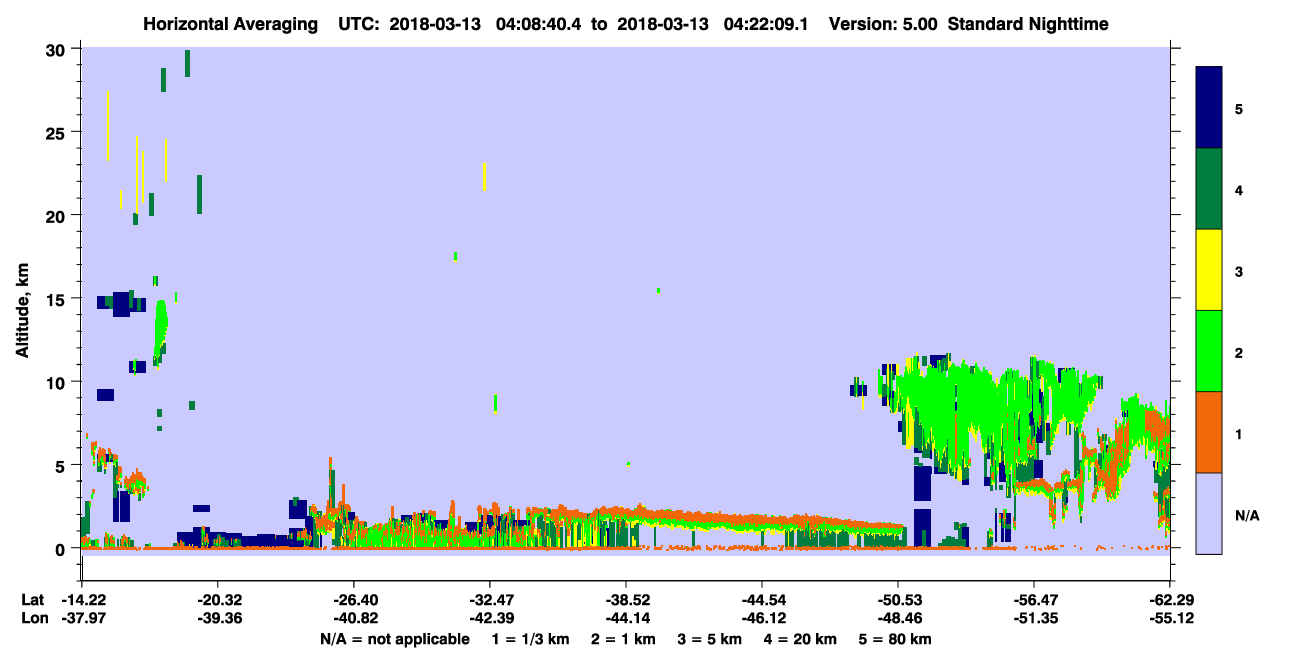The width and height of the screenshot is (1300, 667).
Task: Click the dark green legend color segment labeled 4
Action: point(1209,189)
